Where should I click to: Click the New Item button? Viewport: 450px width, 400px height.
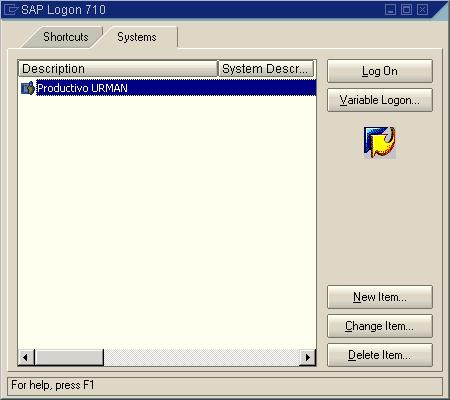point(380,297)
